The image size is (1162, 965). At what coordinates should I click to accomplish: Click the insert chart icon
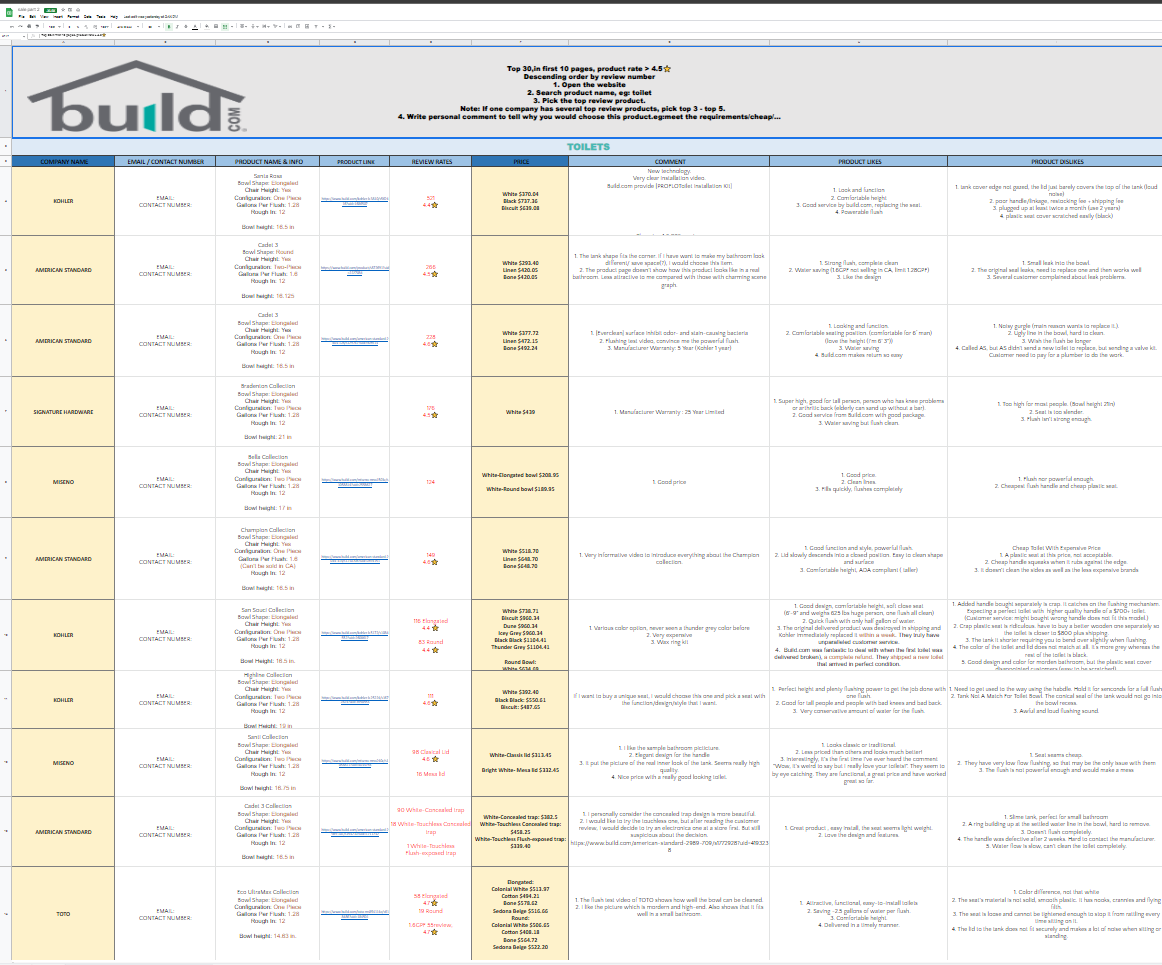(x=307, y=27)
